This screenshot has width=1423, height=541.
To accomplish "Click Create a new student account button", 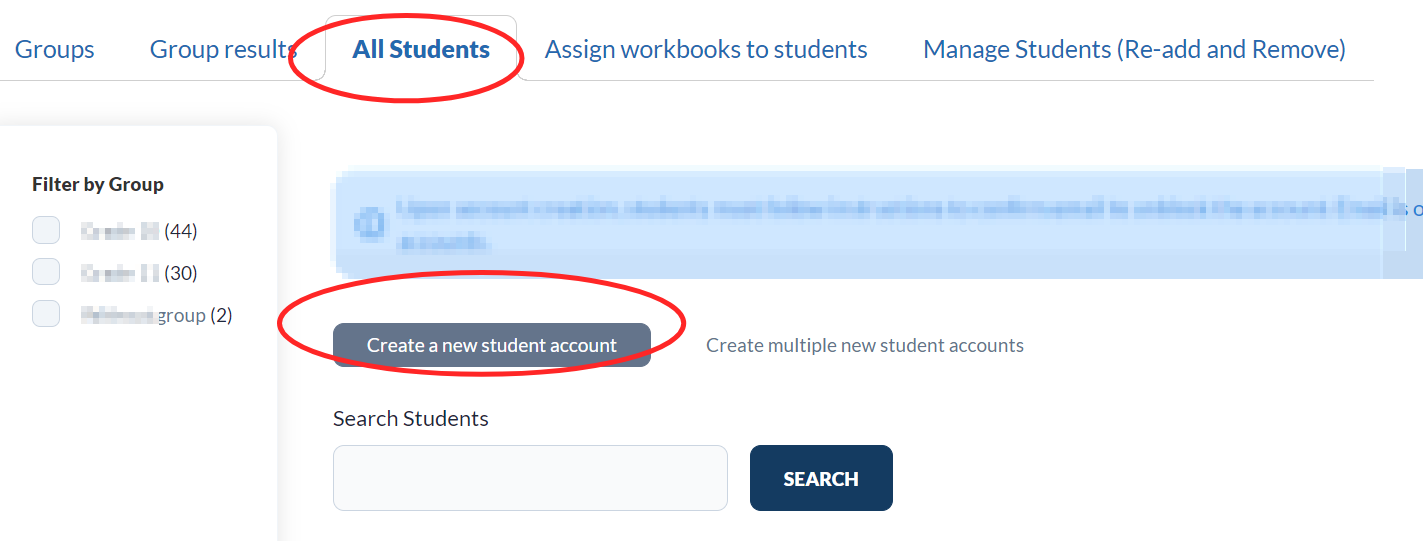I will (x=491, y=345).
